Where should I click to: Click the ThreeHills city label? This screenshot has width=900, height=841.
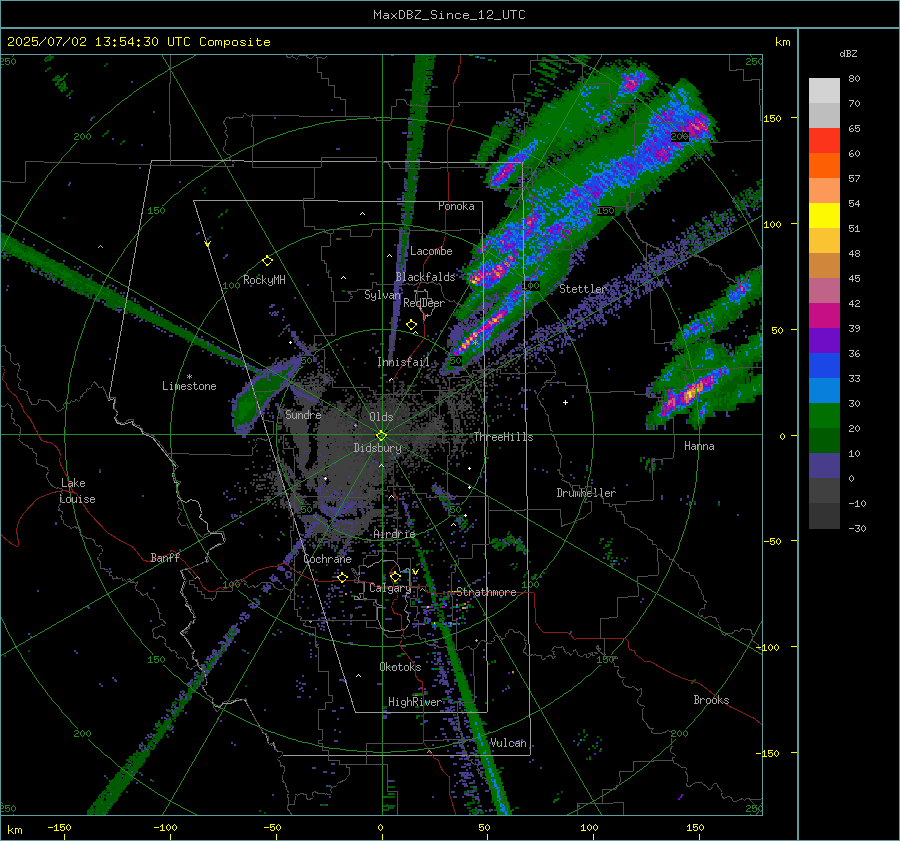tap(503, 437)
